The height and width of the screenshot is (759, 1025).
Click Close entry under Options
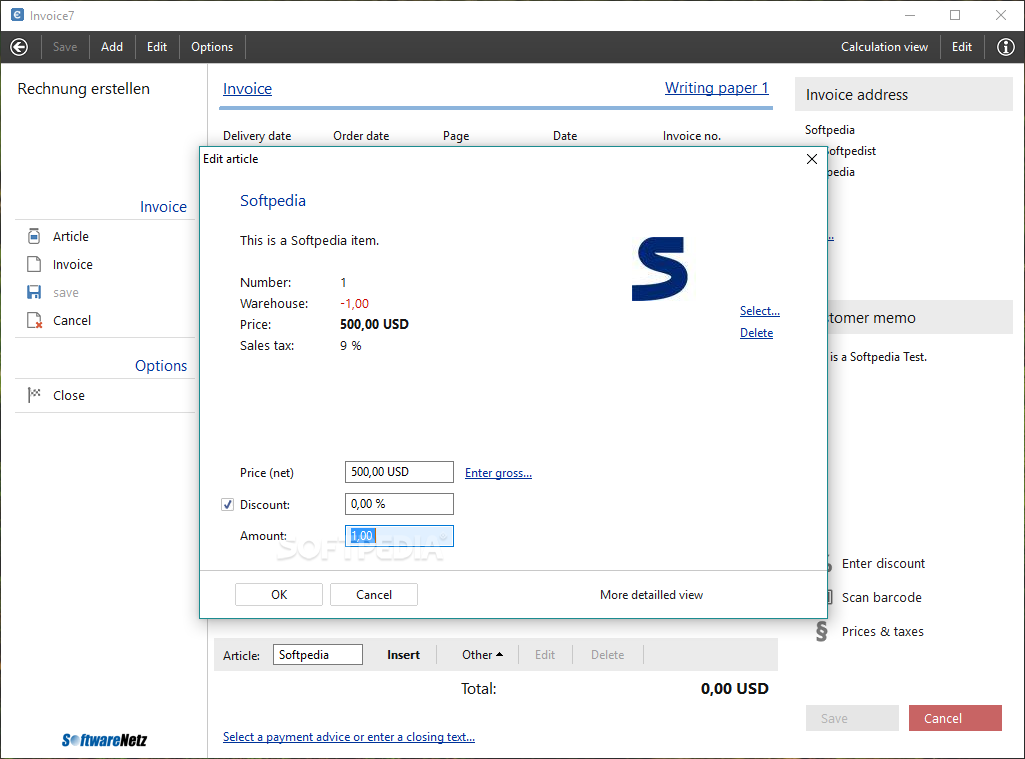tap(69, 395)
